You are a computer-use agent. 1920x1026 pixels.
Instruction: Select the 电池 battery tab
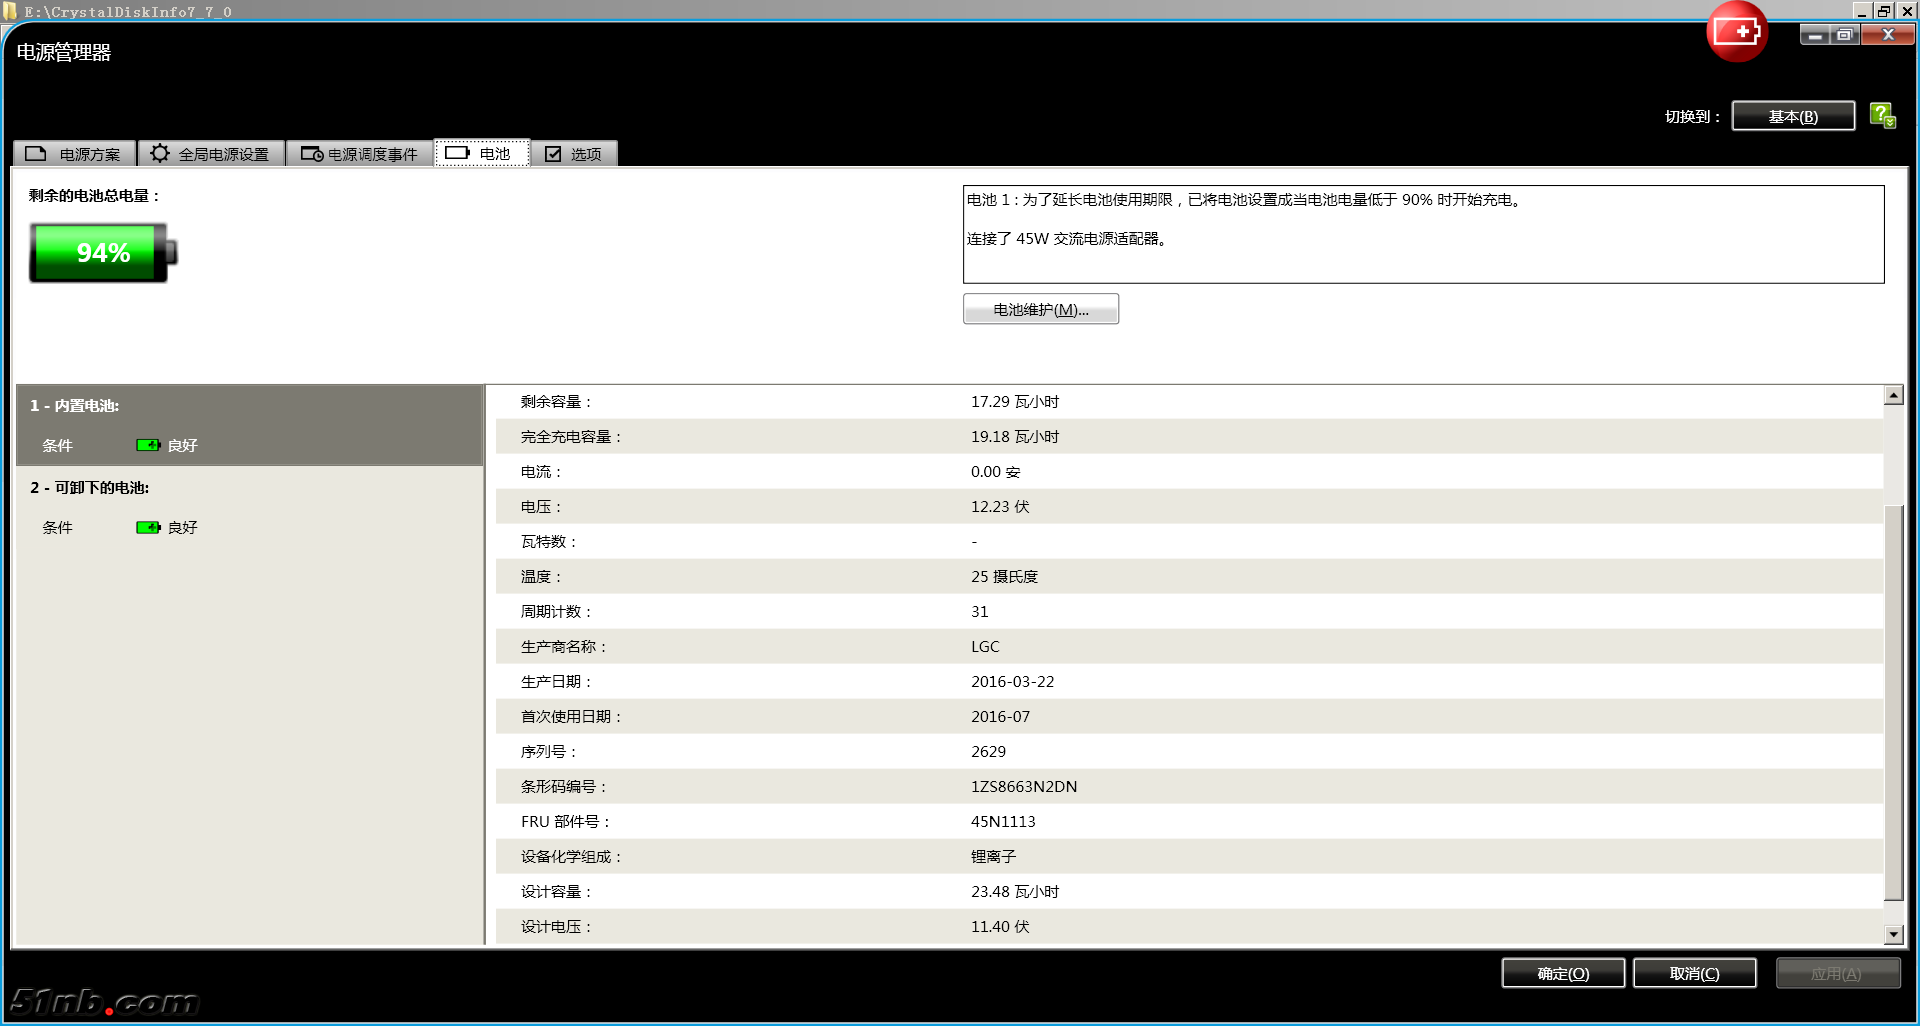(481, 154)
